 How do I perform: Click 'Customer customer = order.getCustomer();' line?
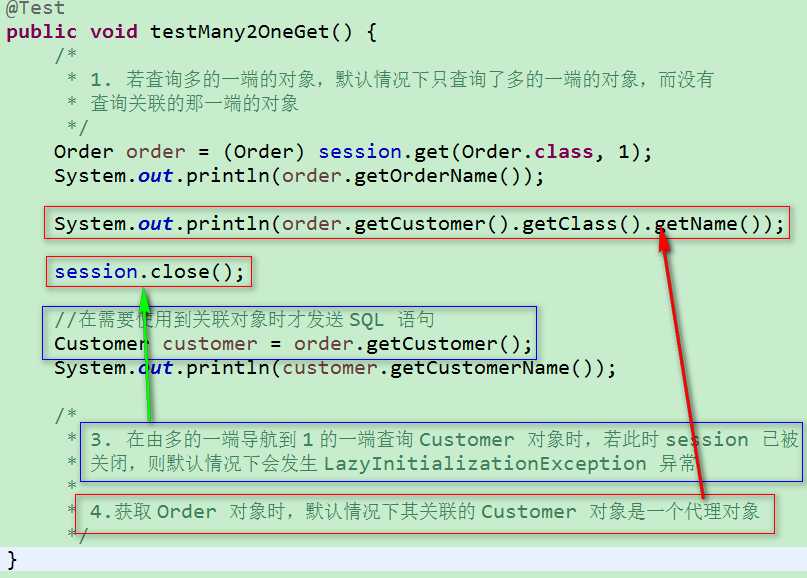[293, 344]
